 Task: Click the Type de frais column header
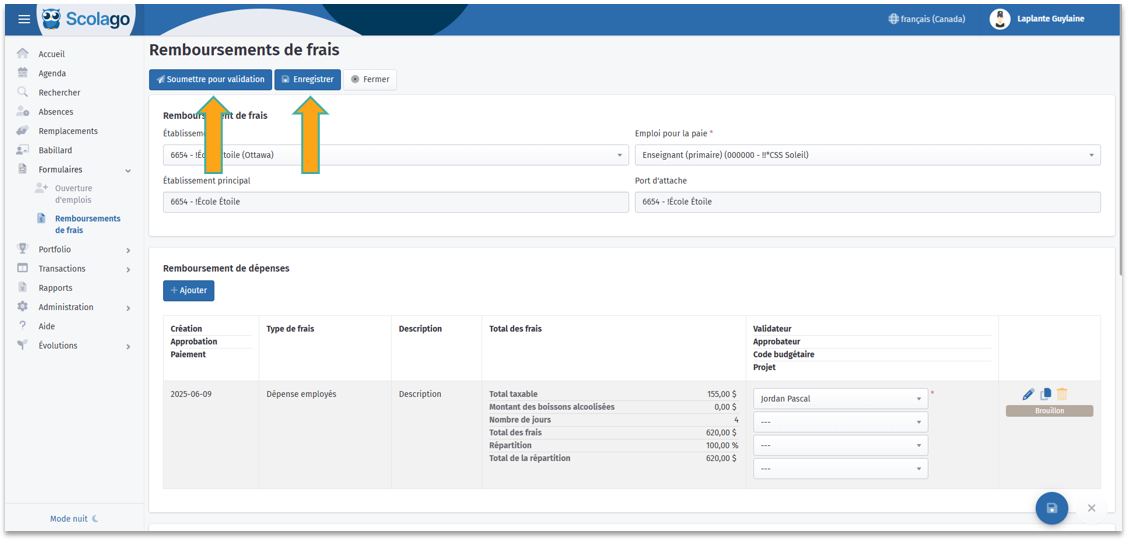[x=290, y=329]
